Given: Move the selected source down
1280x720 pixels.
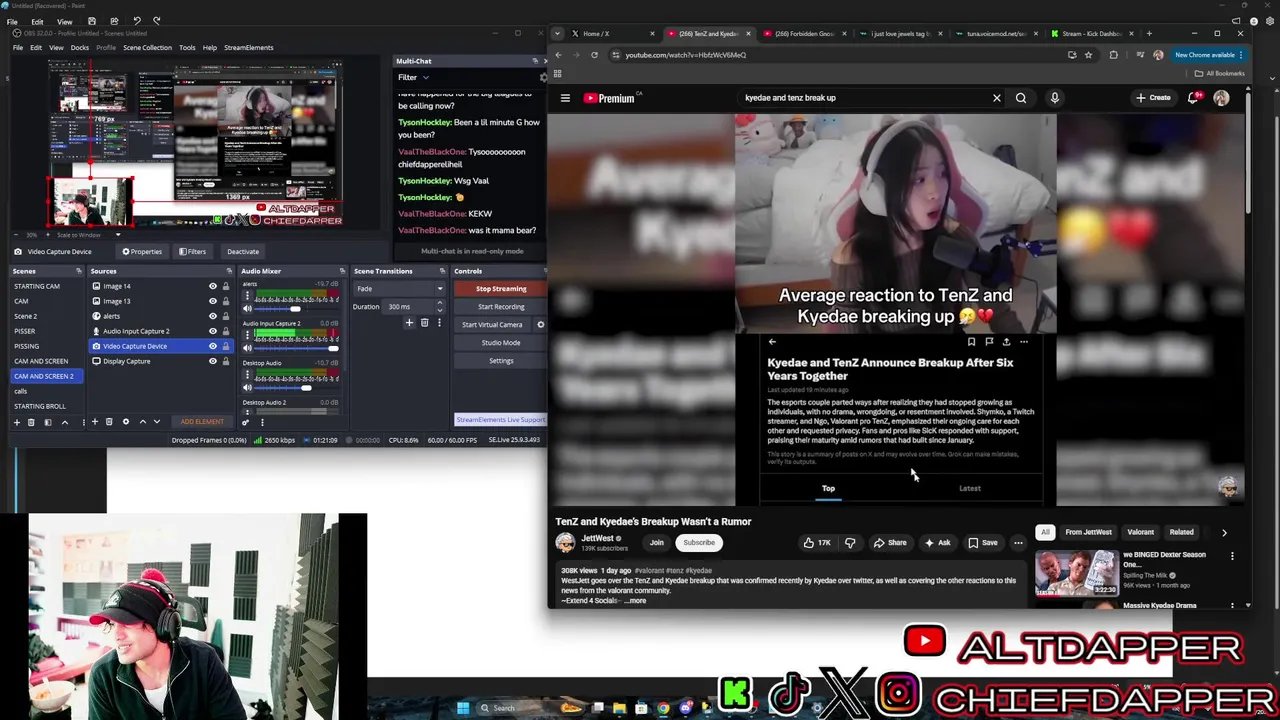Looking at the screenshot, I should pos(156,422).
